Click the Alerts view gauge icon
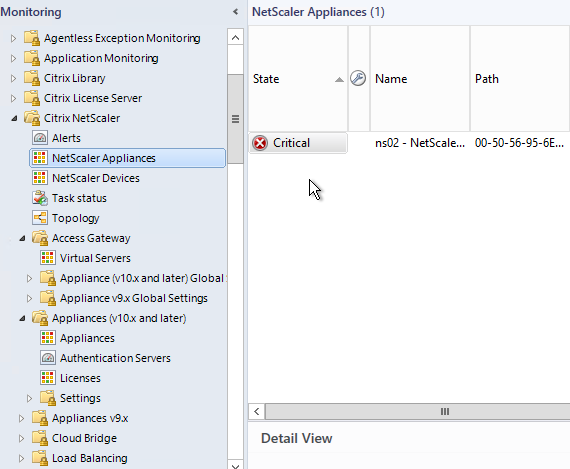Image resolution: width=570 pixels, height=469 pixels. [x=40, y=138]
